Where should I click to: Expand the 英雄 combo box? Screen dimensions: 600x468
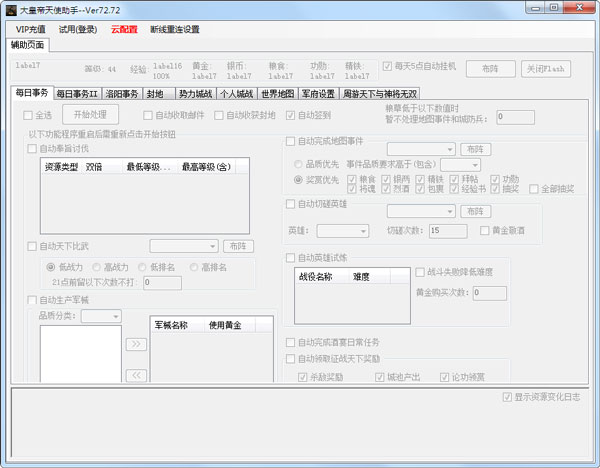[x=342, y=231]
